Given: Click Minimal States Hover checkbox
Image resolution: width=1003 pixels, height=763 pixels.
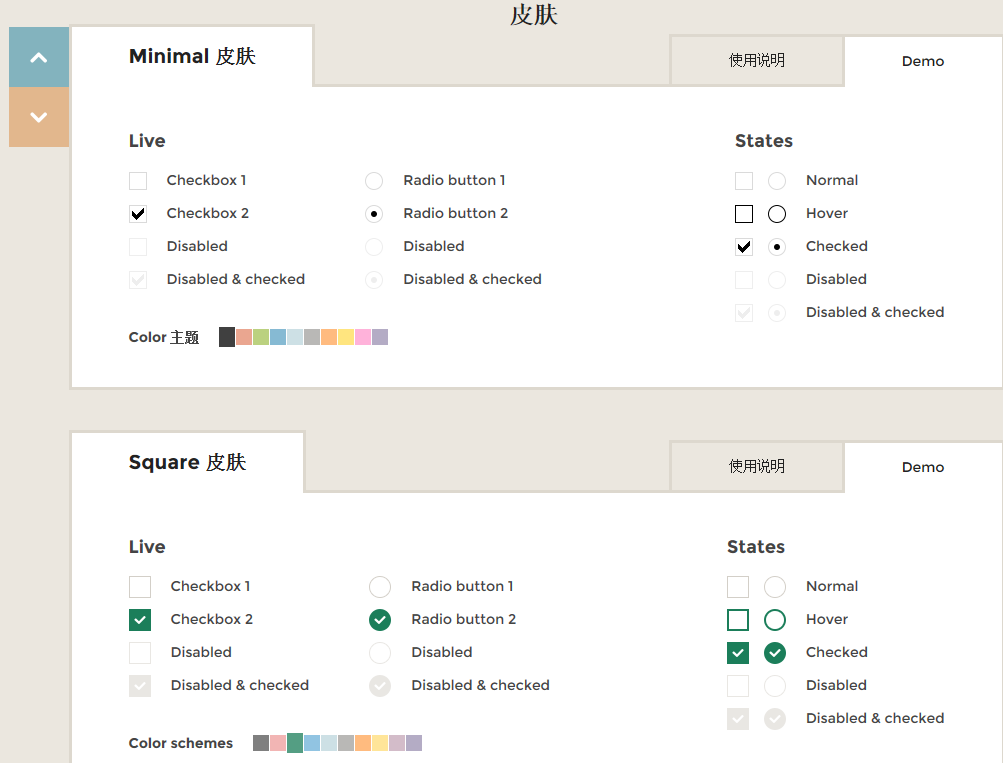Looking at the screenshot, I should pos(744,214).
